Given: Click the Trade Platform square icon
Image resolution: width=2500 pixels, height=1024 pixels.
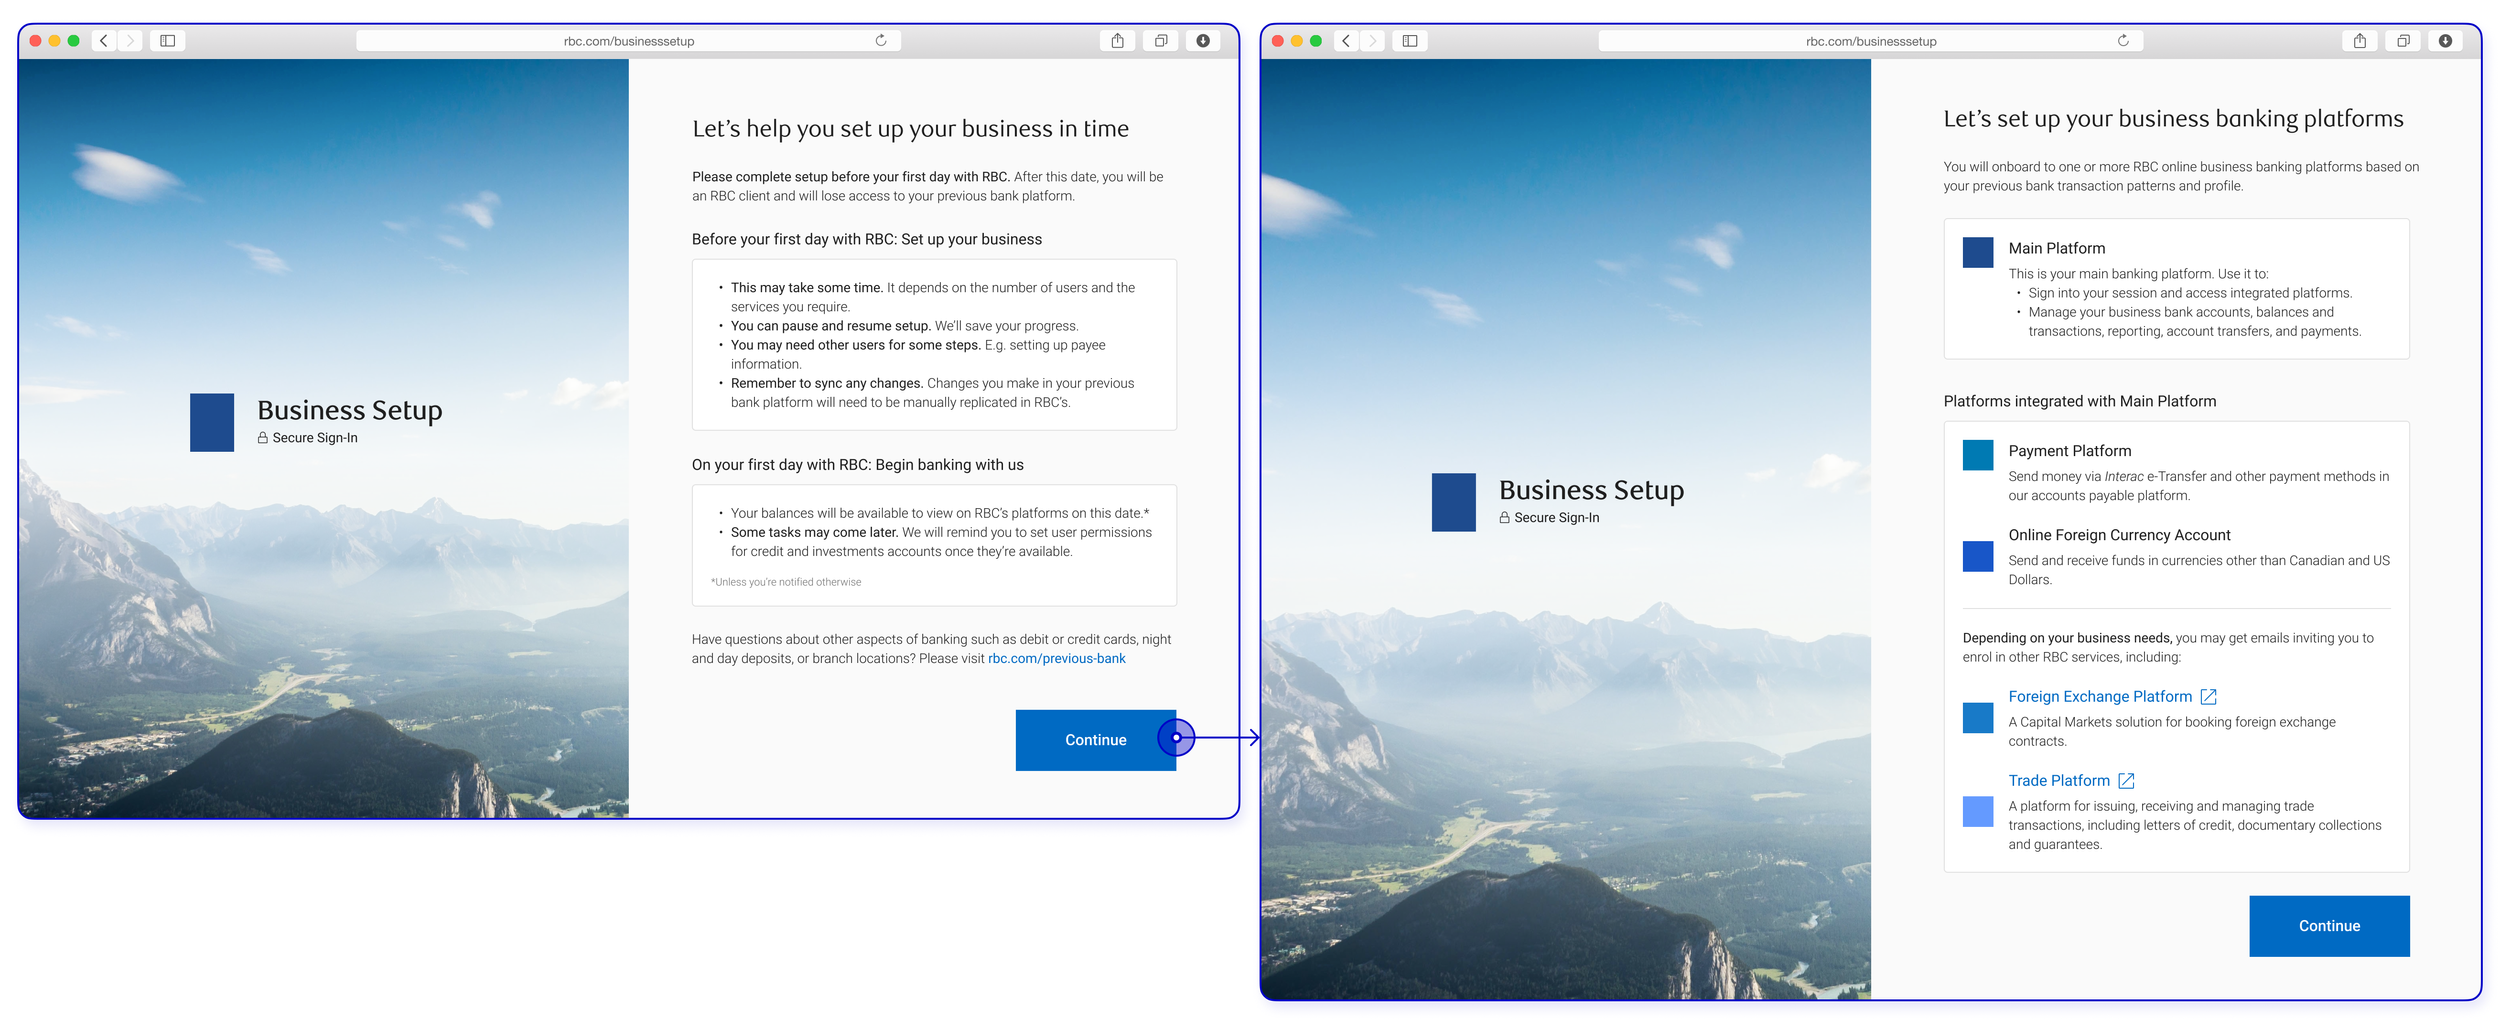Looking at the screenshot, I should pyautogui.click(x=1977, y=811).
